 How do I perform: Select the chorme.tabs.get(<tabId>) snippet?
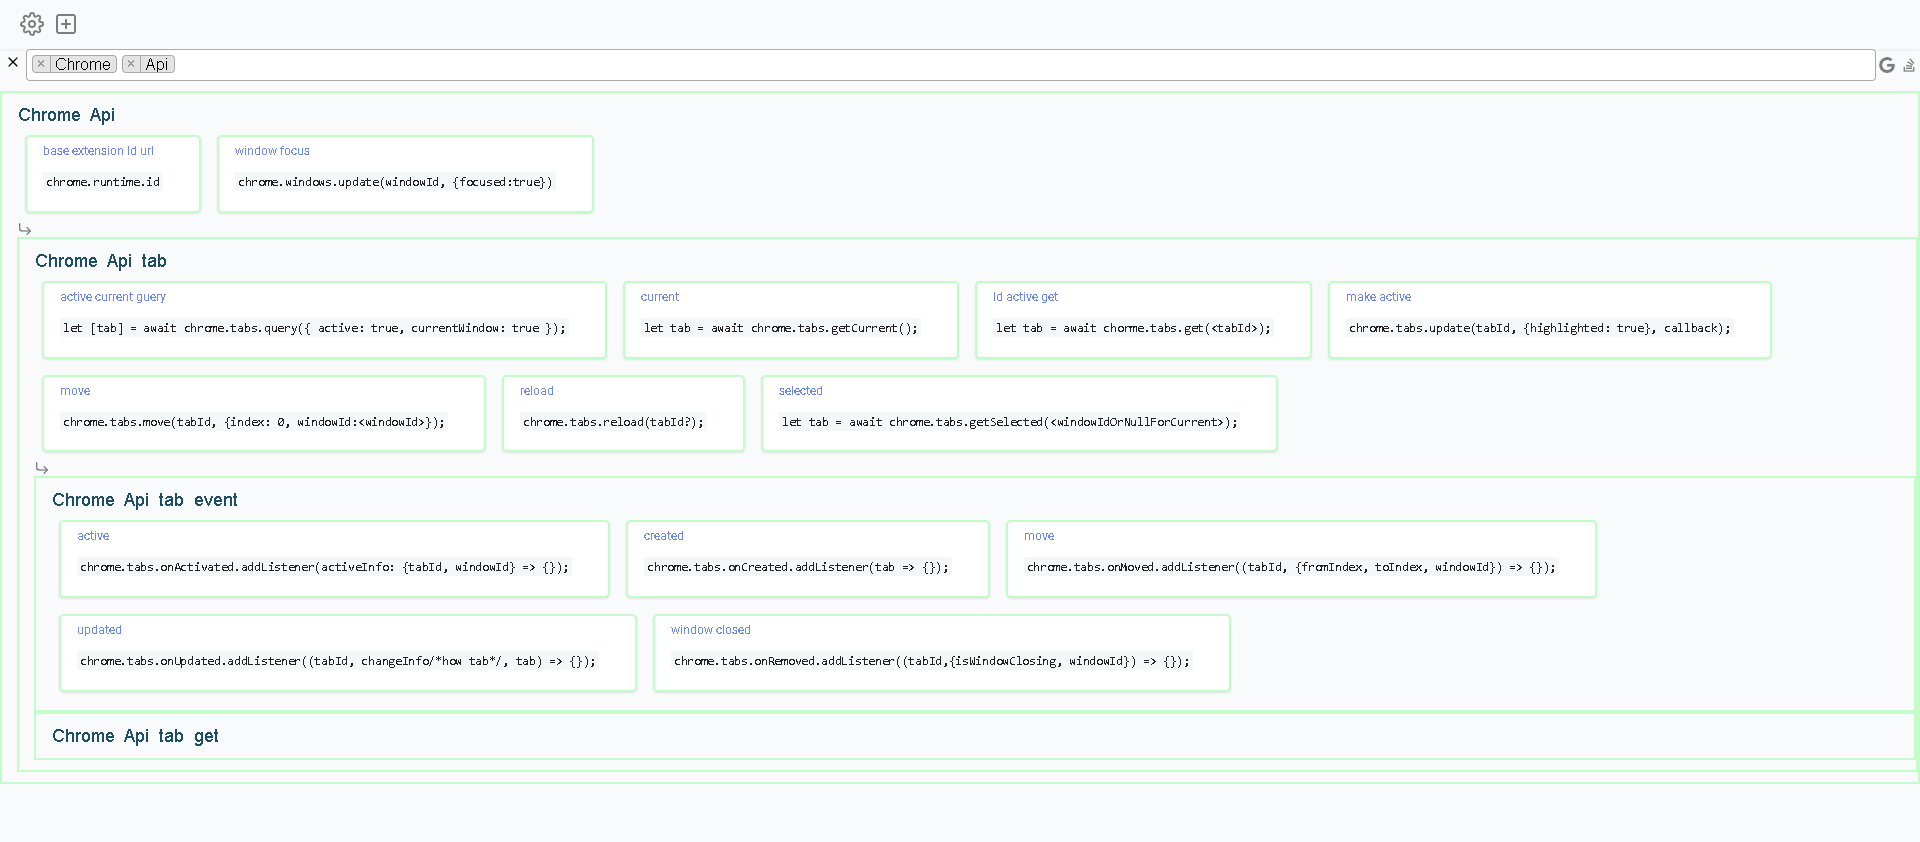(1133, 328)
